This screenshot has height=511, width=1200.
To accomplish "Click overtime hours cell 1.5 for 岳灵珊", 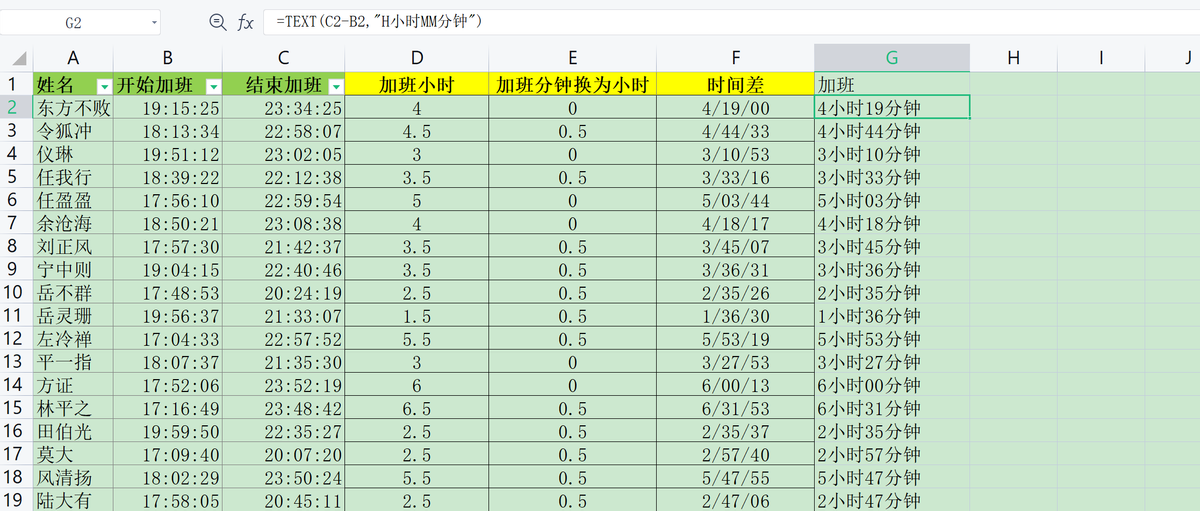I will point(416,315).
